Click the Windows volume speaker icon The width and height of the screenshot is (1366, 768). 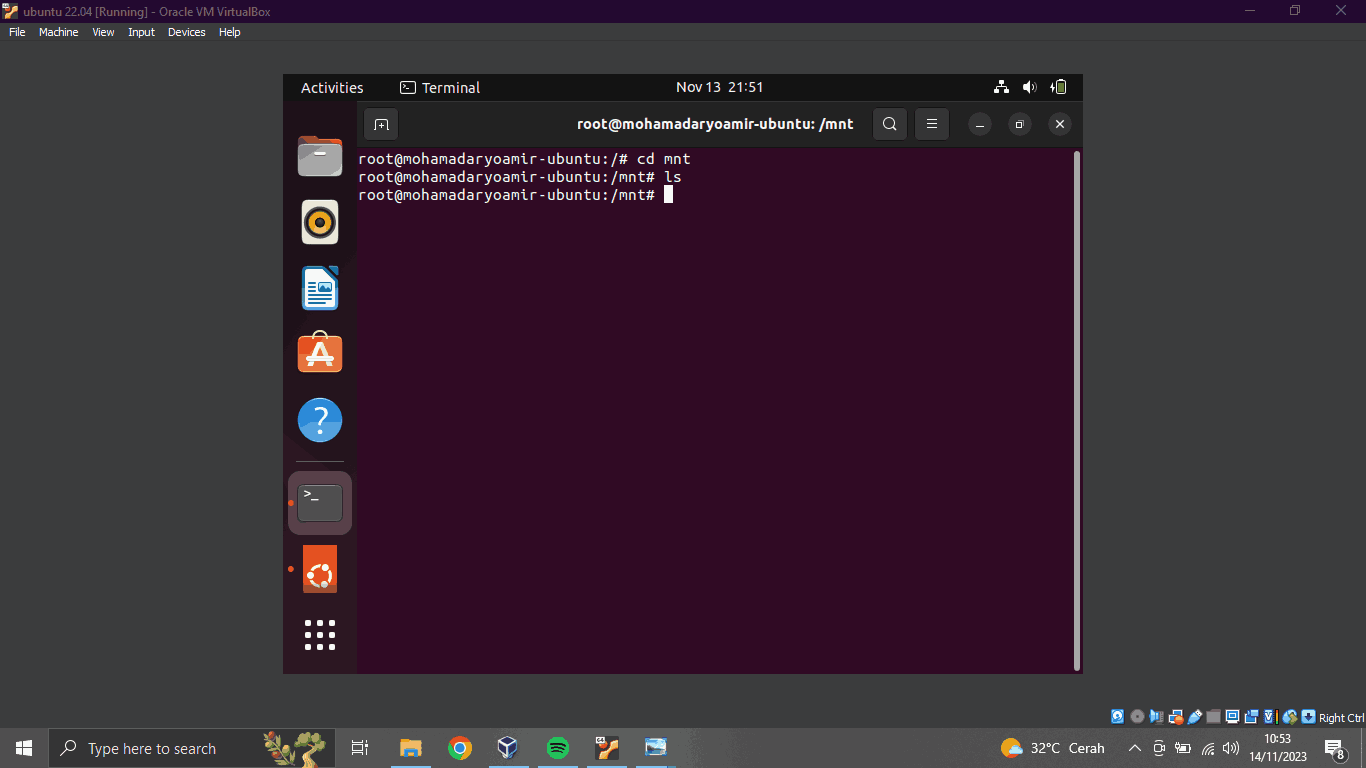tap(1231, 748)
